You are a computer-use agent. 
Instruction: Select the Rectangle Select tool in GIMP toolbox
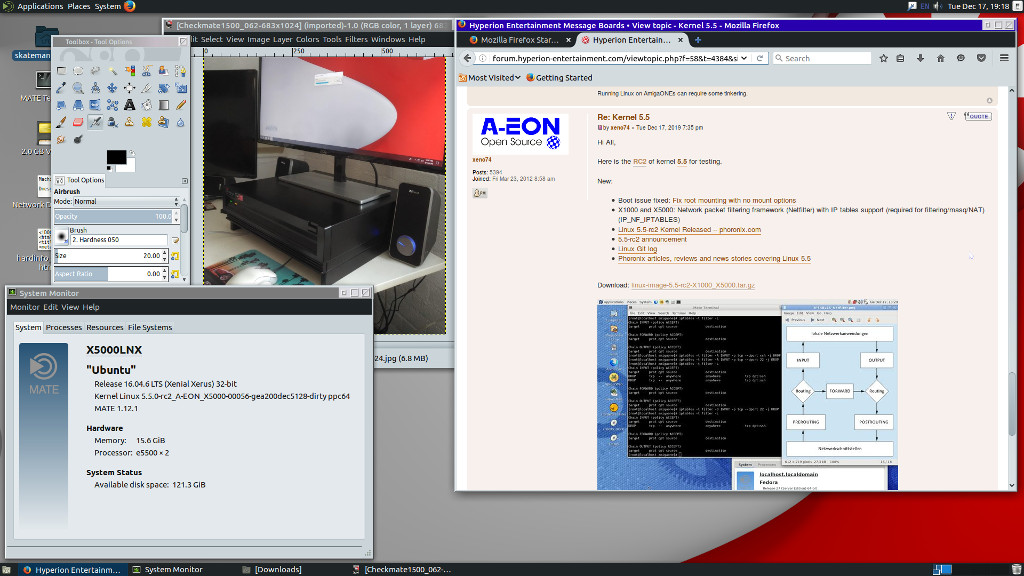[61, 71]
